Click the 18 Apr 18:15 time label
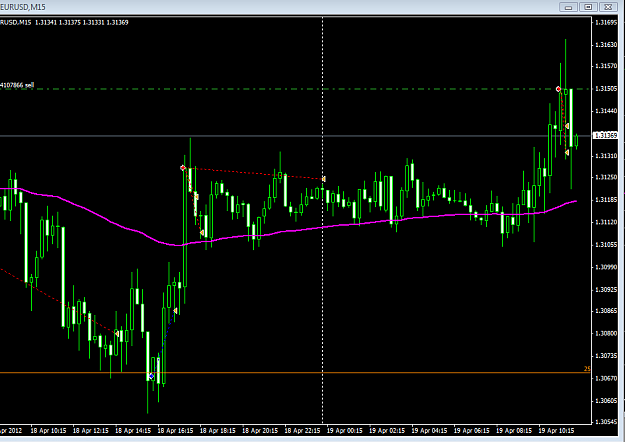Image resolution: width=625 pixels, height=442 pixels. (x=218, y=430)
